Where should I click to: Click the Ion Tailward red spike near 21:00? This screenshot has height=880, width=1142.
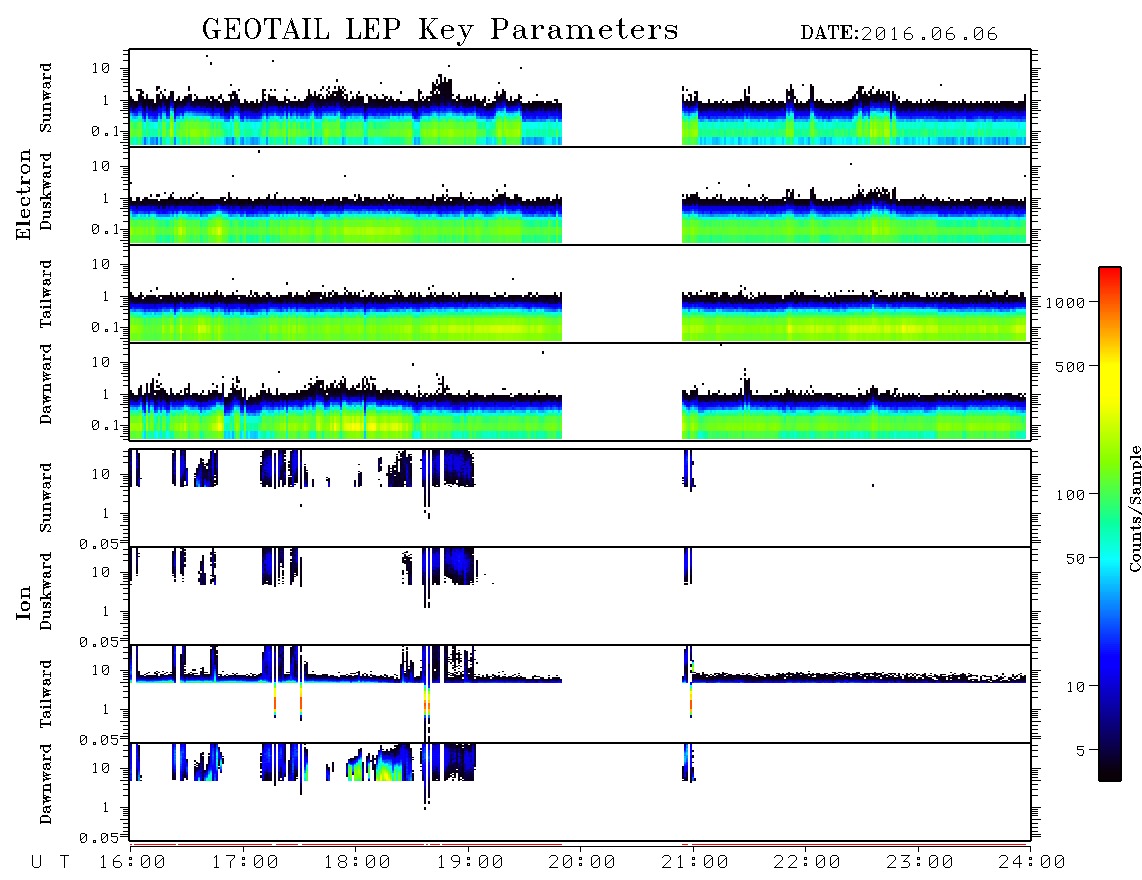pyautogui.click(x=690, y=701)
